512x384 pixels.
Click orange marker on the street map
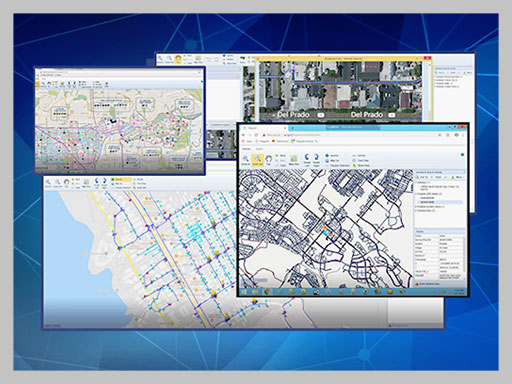[x=325, y=228]
